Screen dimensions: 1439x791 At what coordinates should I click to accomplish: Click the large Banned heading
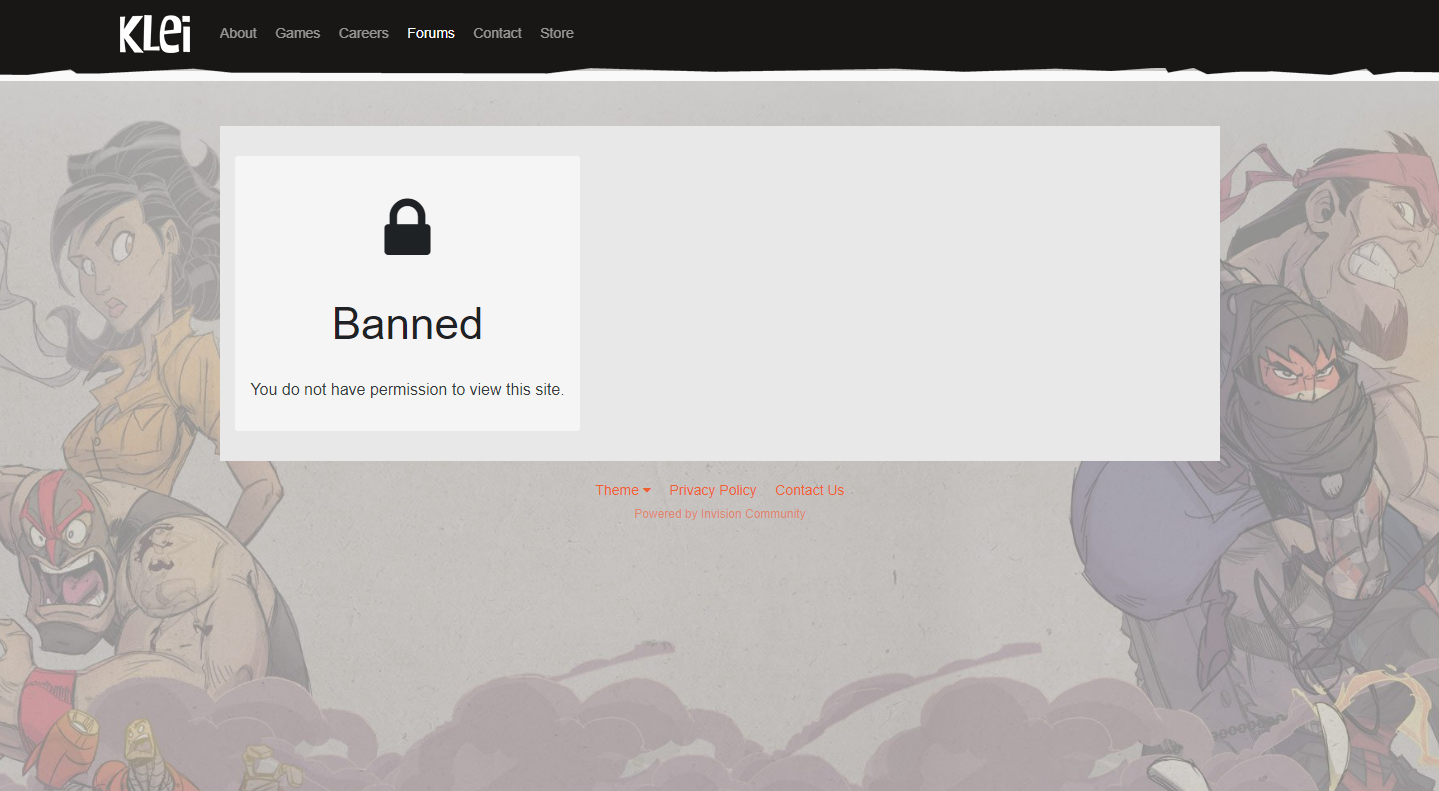(x=407, y=324)
